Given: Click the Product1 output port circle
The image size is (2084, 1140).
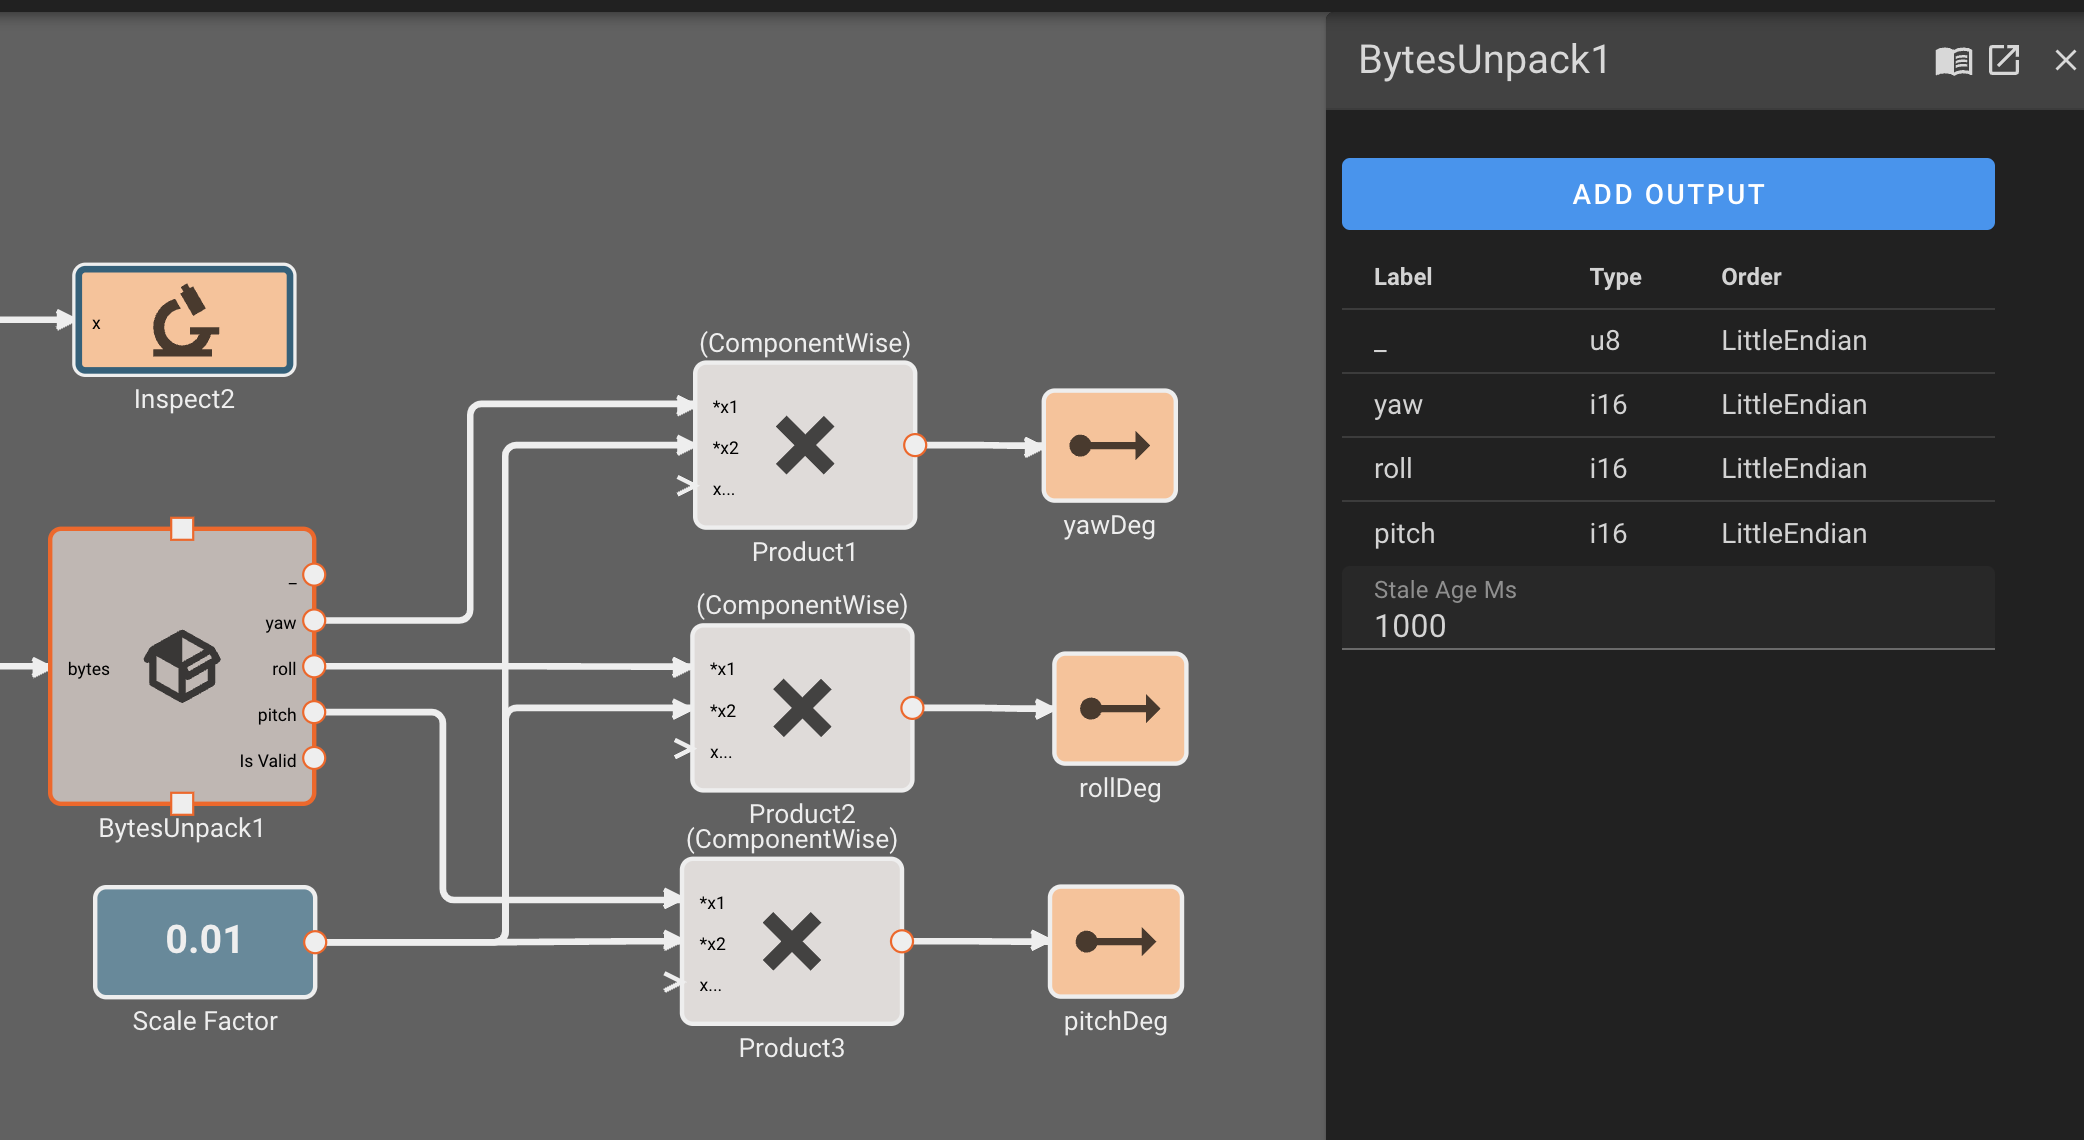Looking at the screenshot, I should (914, 446).
